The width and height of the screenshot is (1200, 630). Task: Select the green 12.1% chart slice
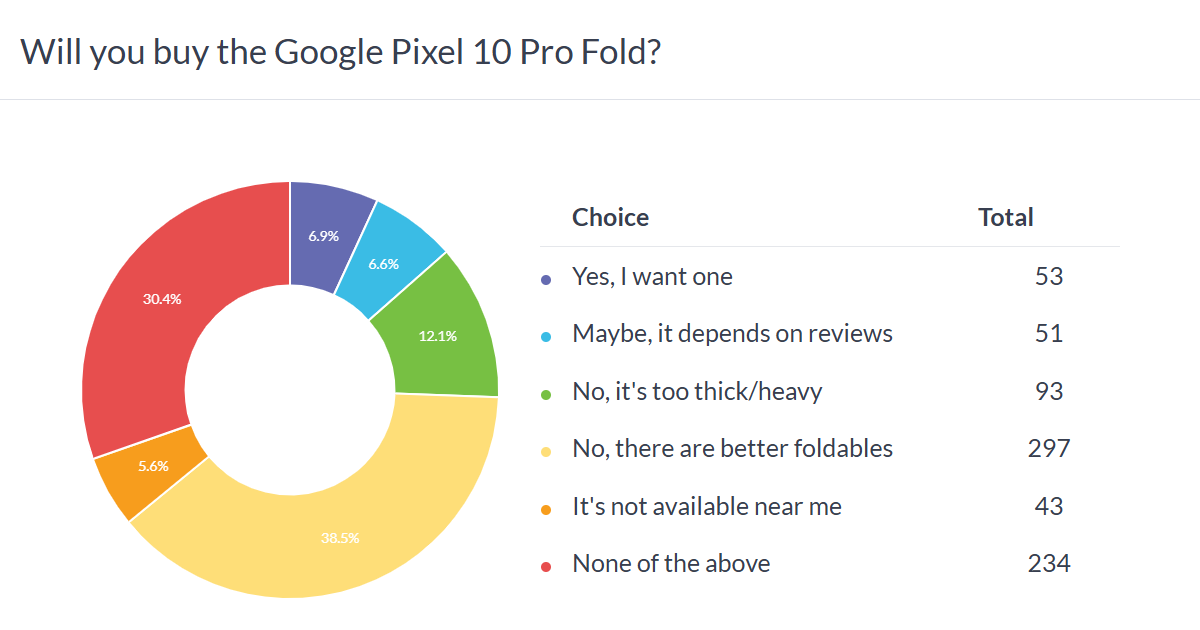tap(438, 334)
